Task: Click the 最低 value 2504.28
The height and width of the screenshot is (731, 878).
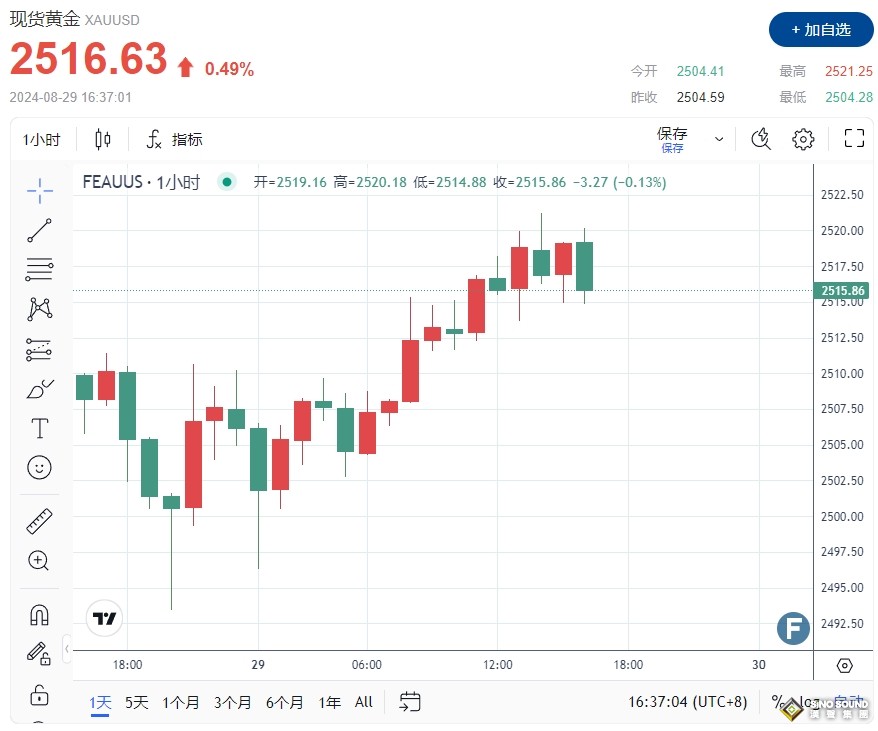Action: click(x=848, y=97)
